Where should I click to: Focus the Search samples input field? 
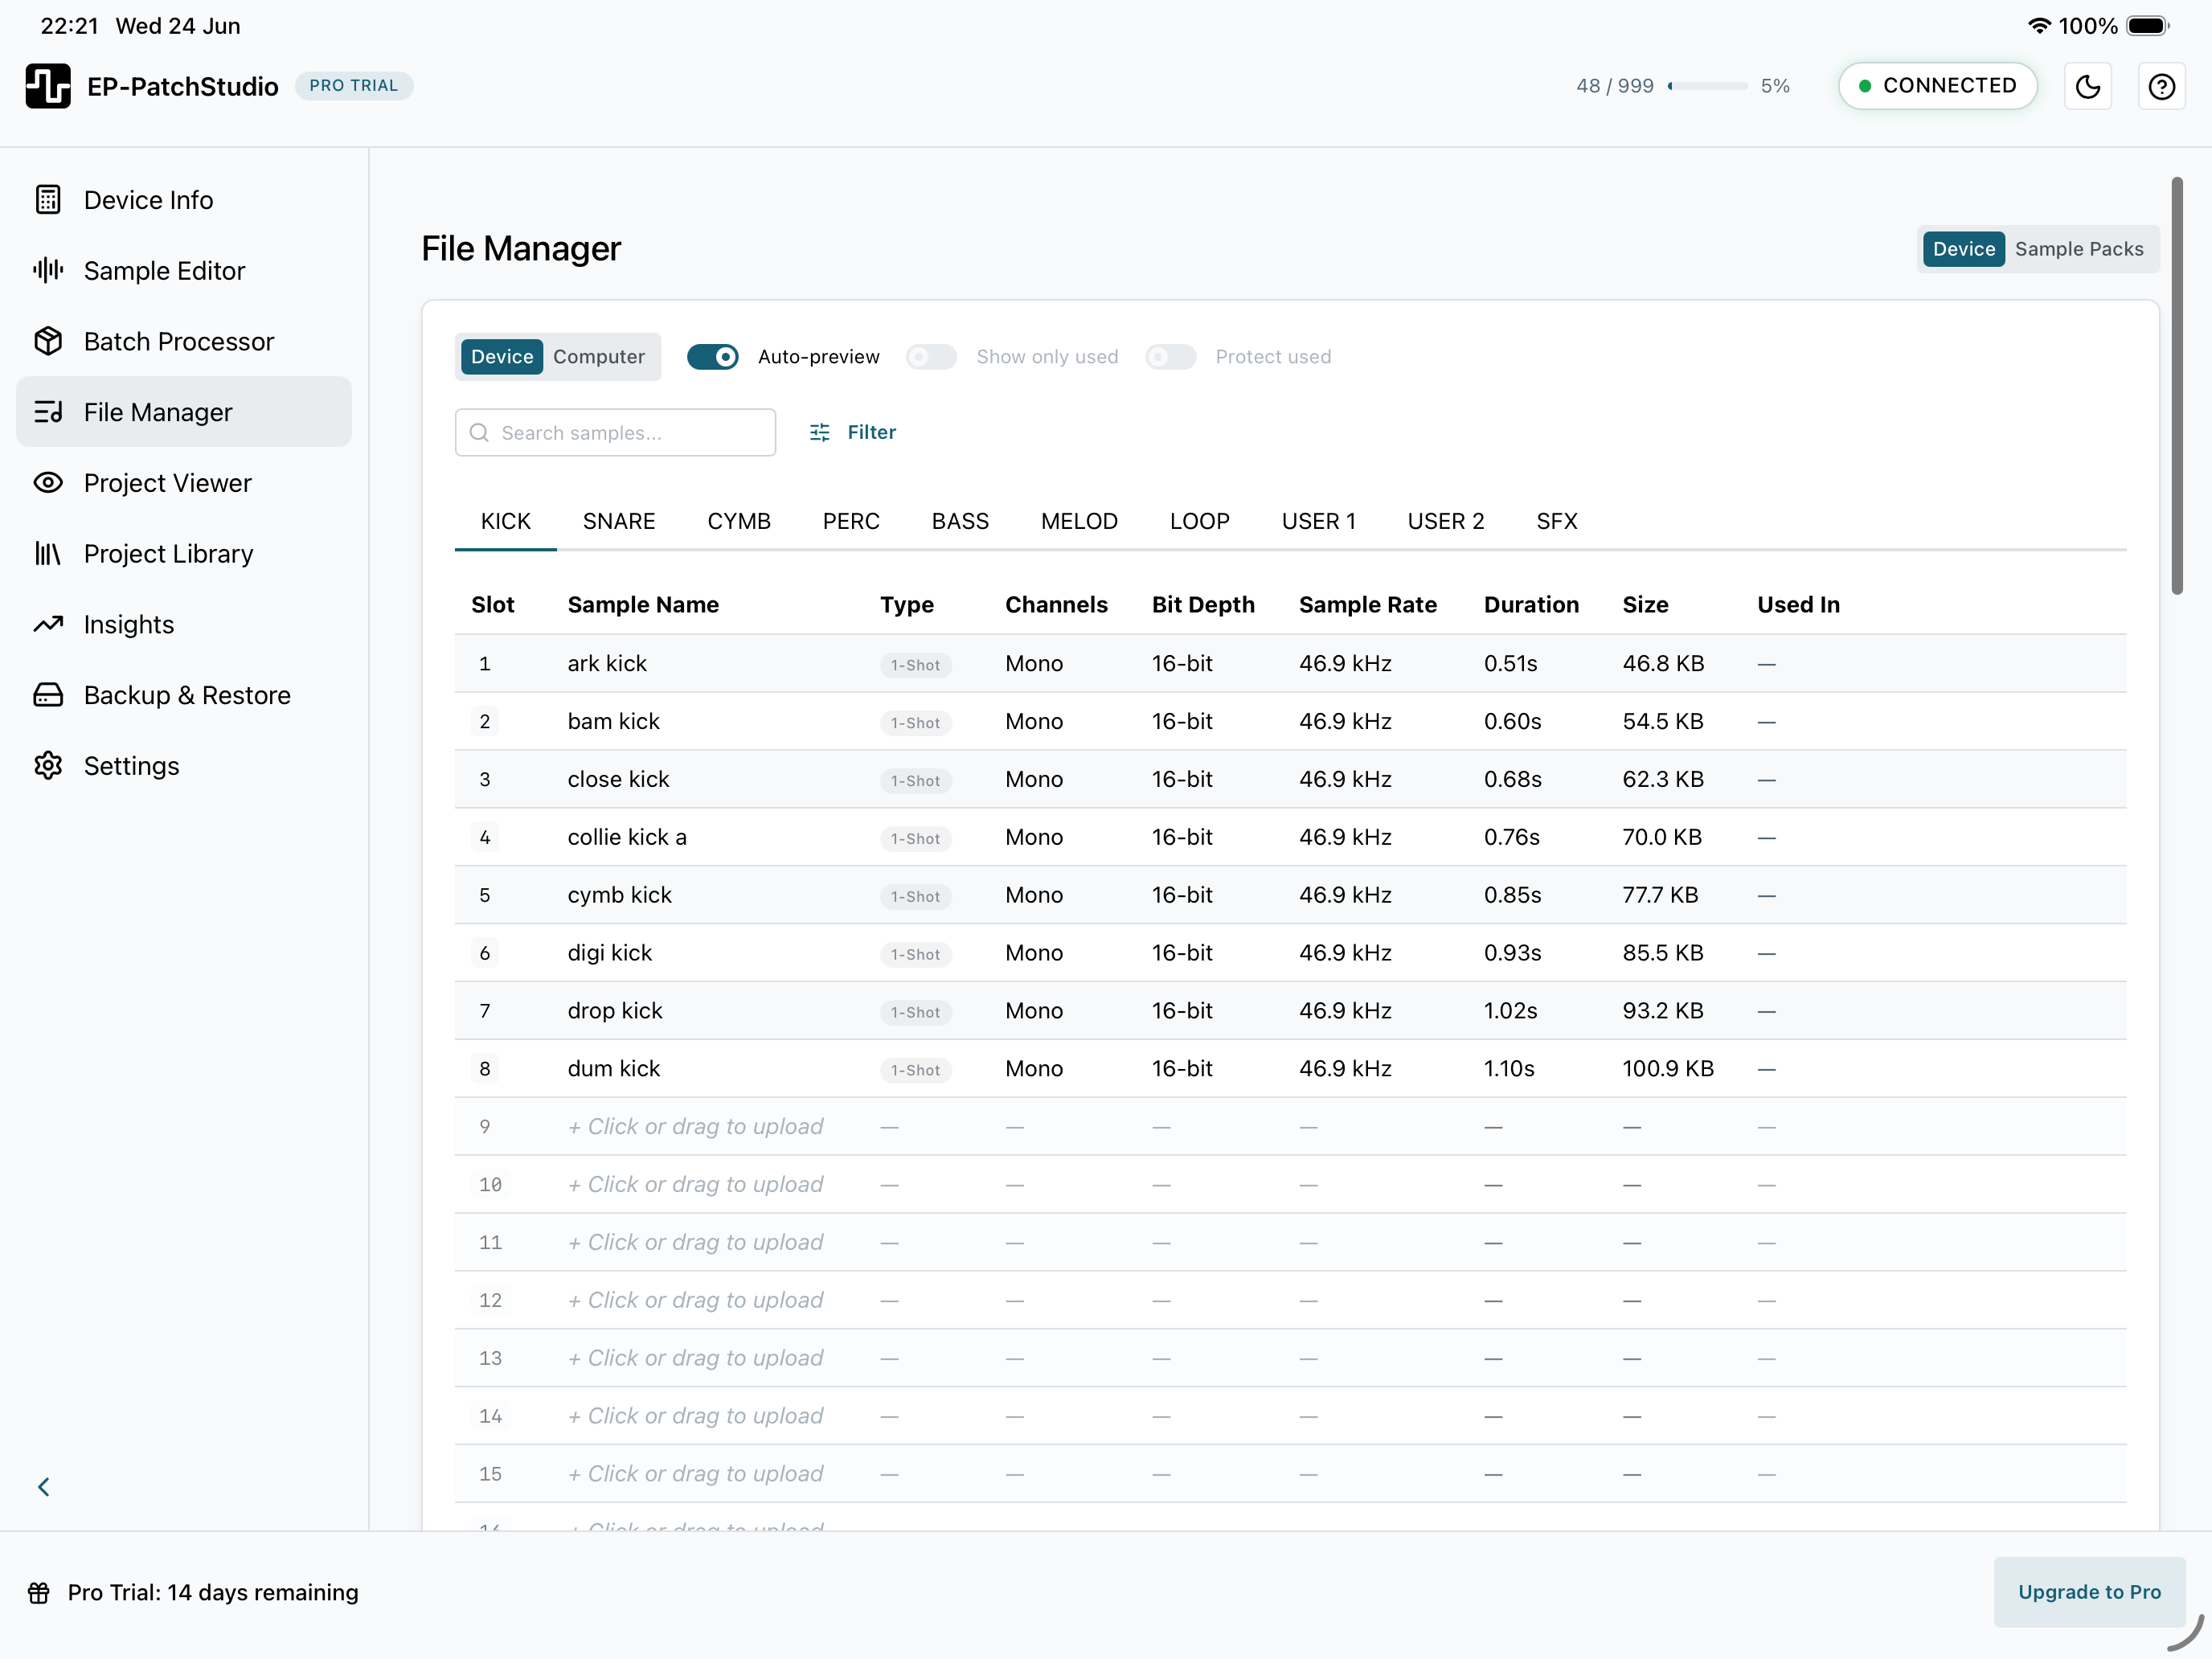pyautogui.click(x=615, y=432)
